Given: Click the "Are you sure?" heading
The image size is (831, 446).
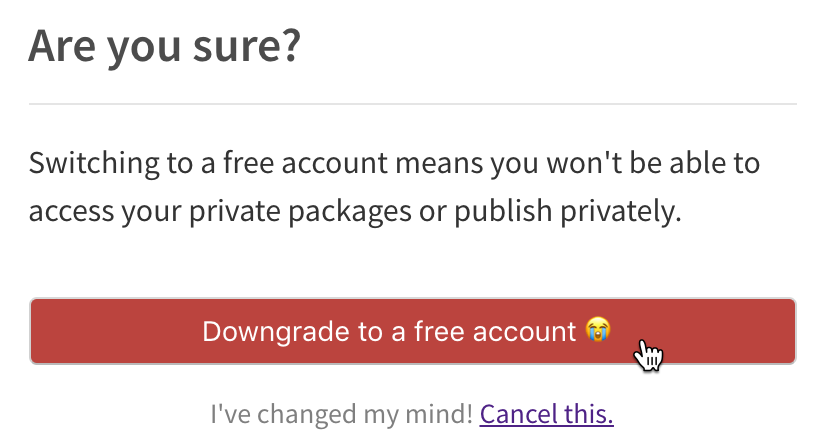Looking at the screenshot, I should coord(165,46).
